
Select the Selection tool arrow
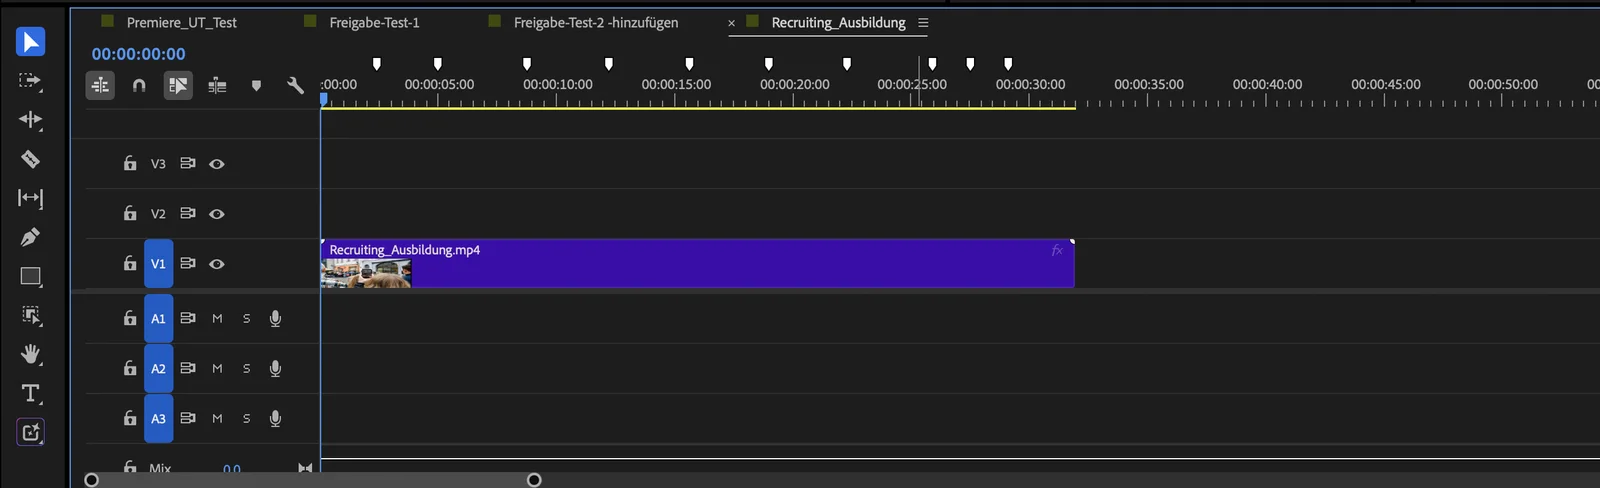[30, 42]
